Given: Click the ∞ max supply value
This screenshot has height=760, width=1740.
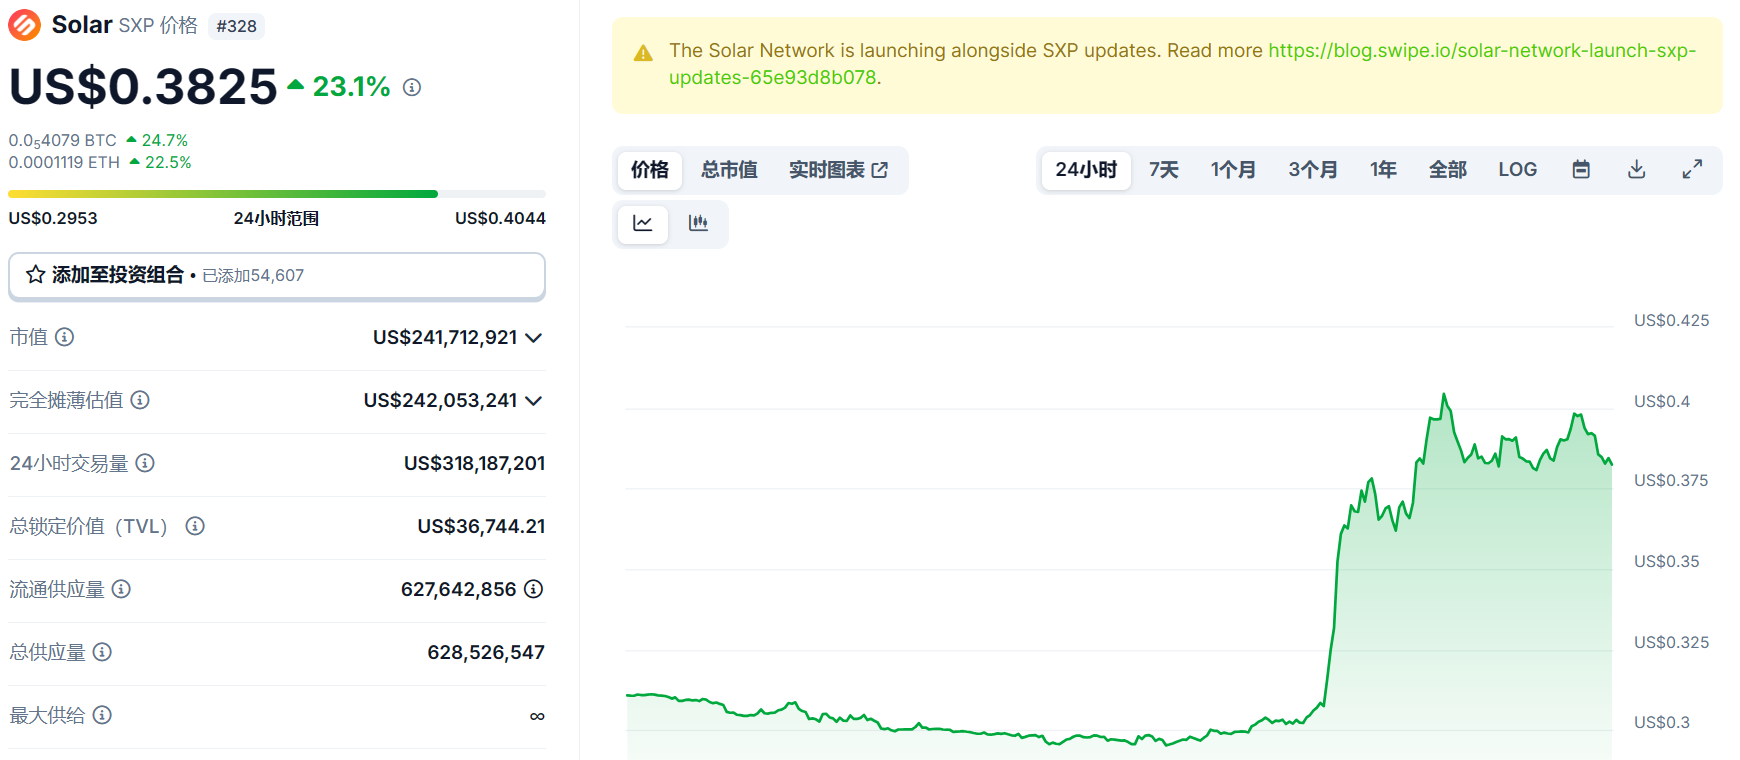Looking at the screenshot, I should tap(537, 716).
